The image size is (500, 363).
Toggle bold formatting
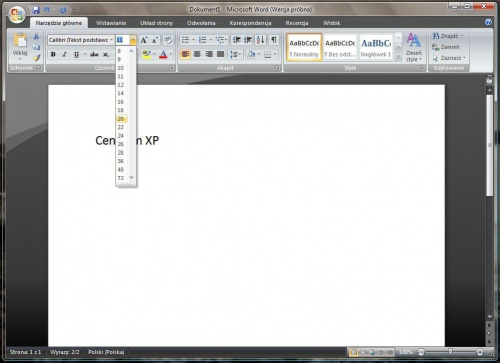point(53,54)
